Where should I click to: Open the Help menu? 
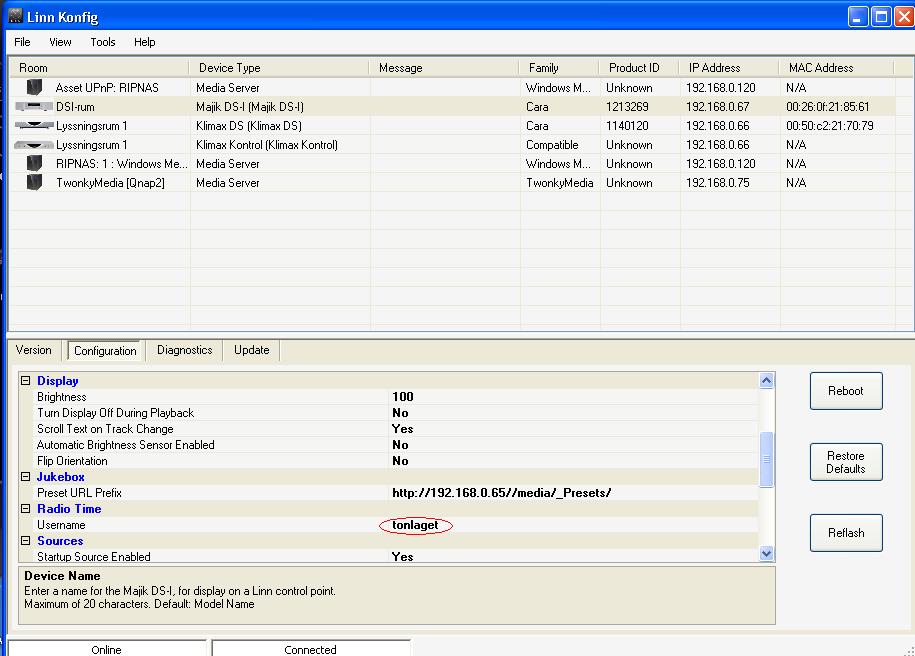(x=145, y=42)
